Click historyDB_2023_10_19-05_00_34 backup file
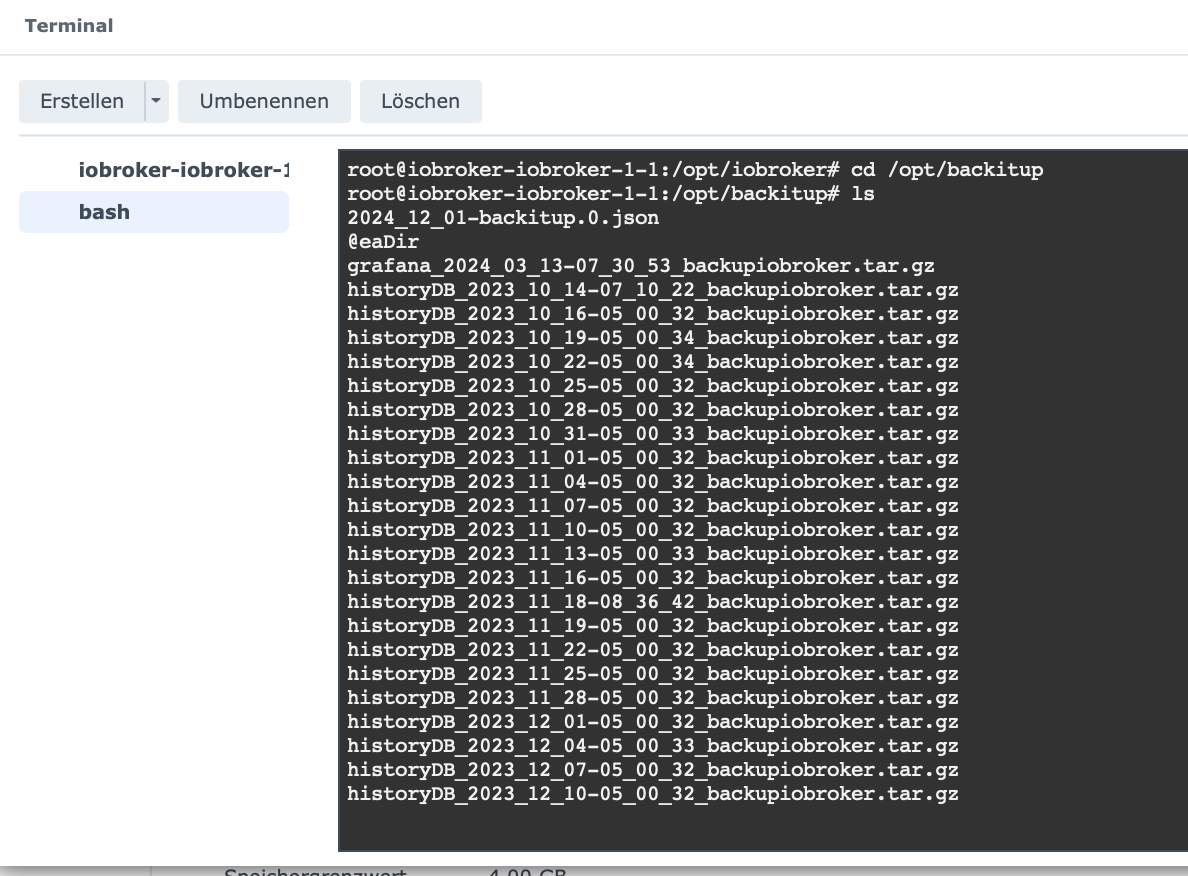1188x876 pixels. coord(652,338)
